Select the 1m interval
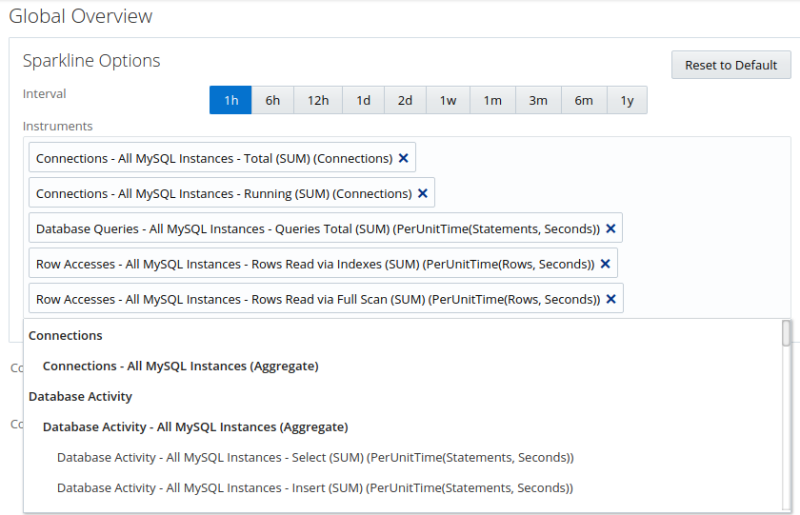 (x=493, y=100)
